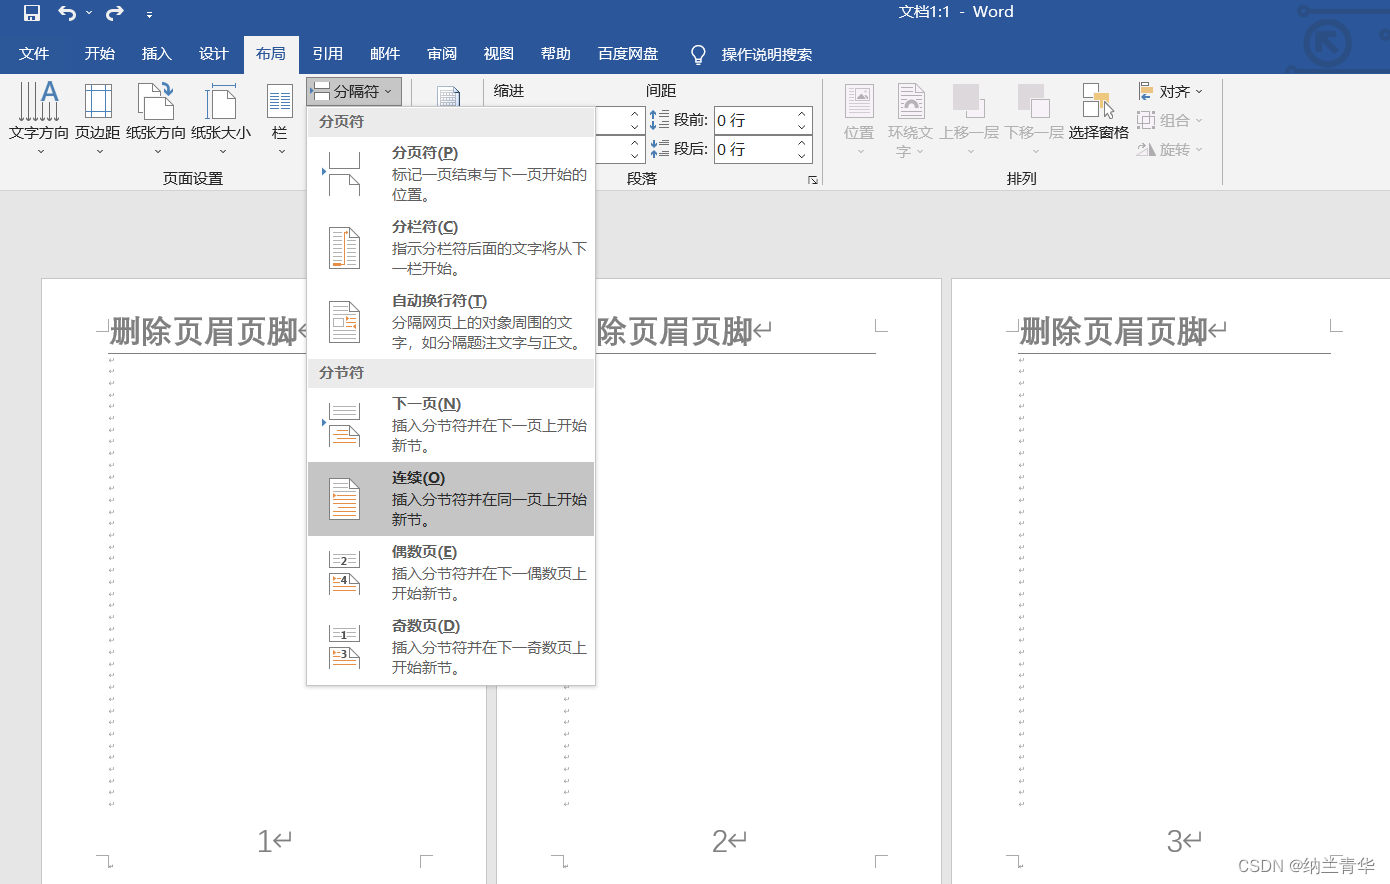Select the 布局 ribbon tab
Screen dimensions: 1390x884
271,54
